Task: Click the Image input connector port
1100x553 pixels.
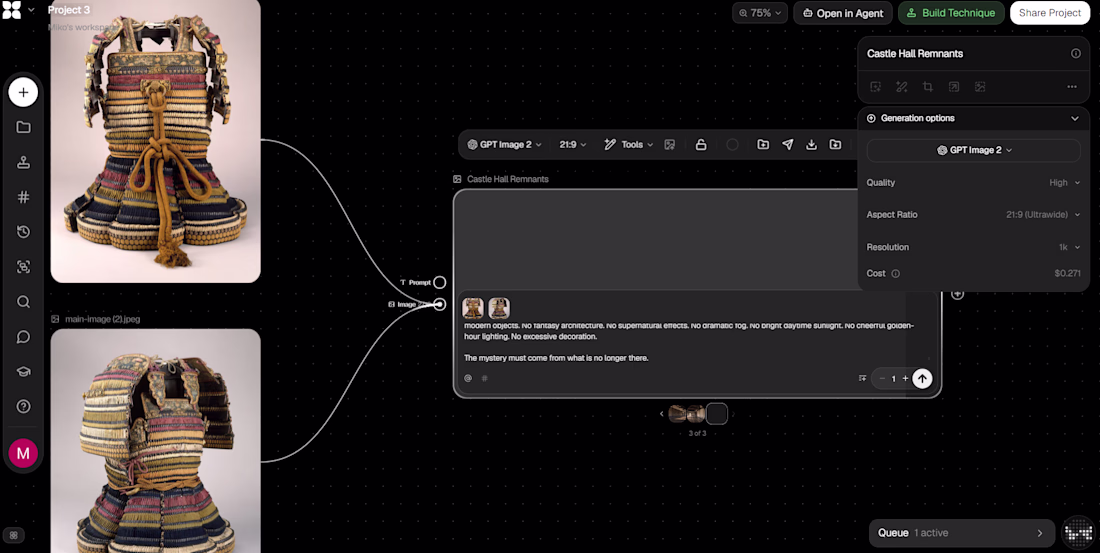Action: (439, 304)
